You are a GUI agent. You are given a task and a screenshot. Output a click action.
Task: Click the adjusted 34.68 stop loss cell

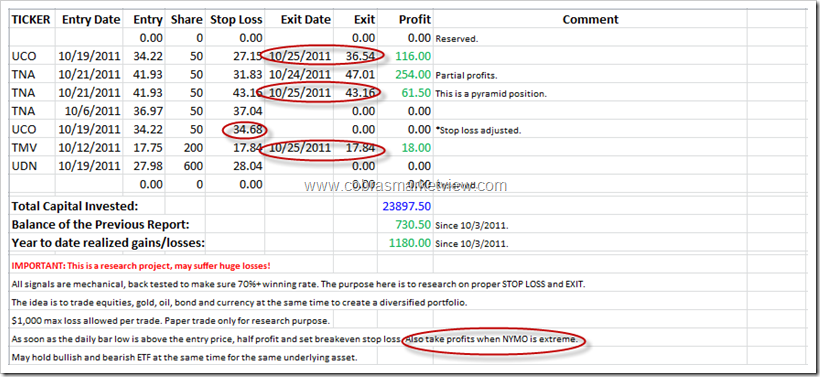[248, 130]
